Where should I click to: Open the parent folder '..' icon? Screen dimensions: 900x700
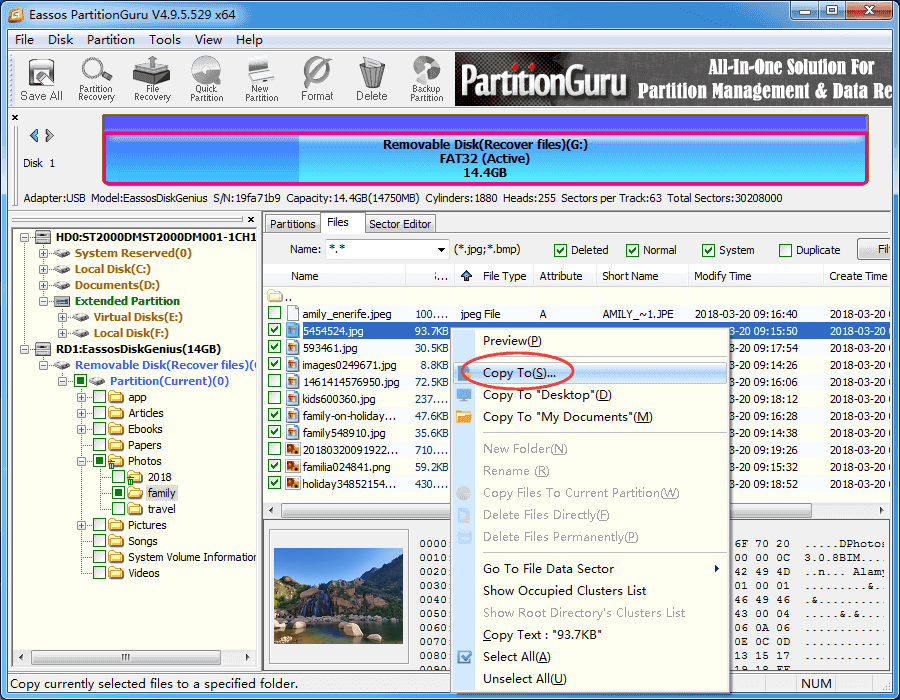pos(275,296)
